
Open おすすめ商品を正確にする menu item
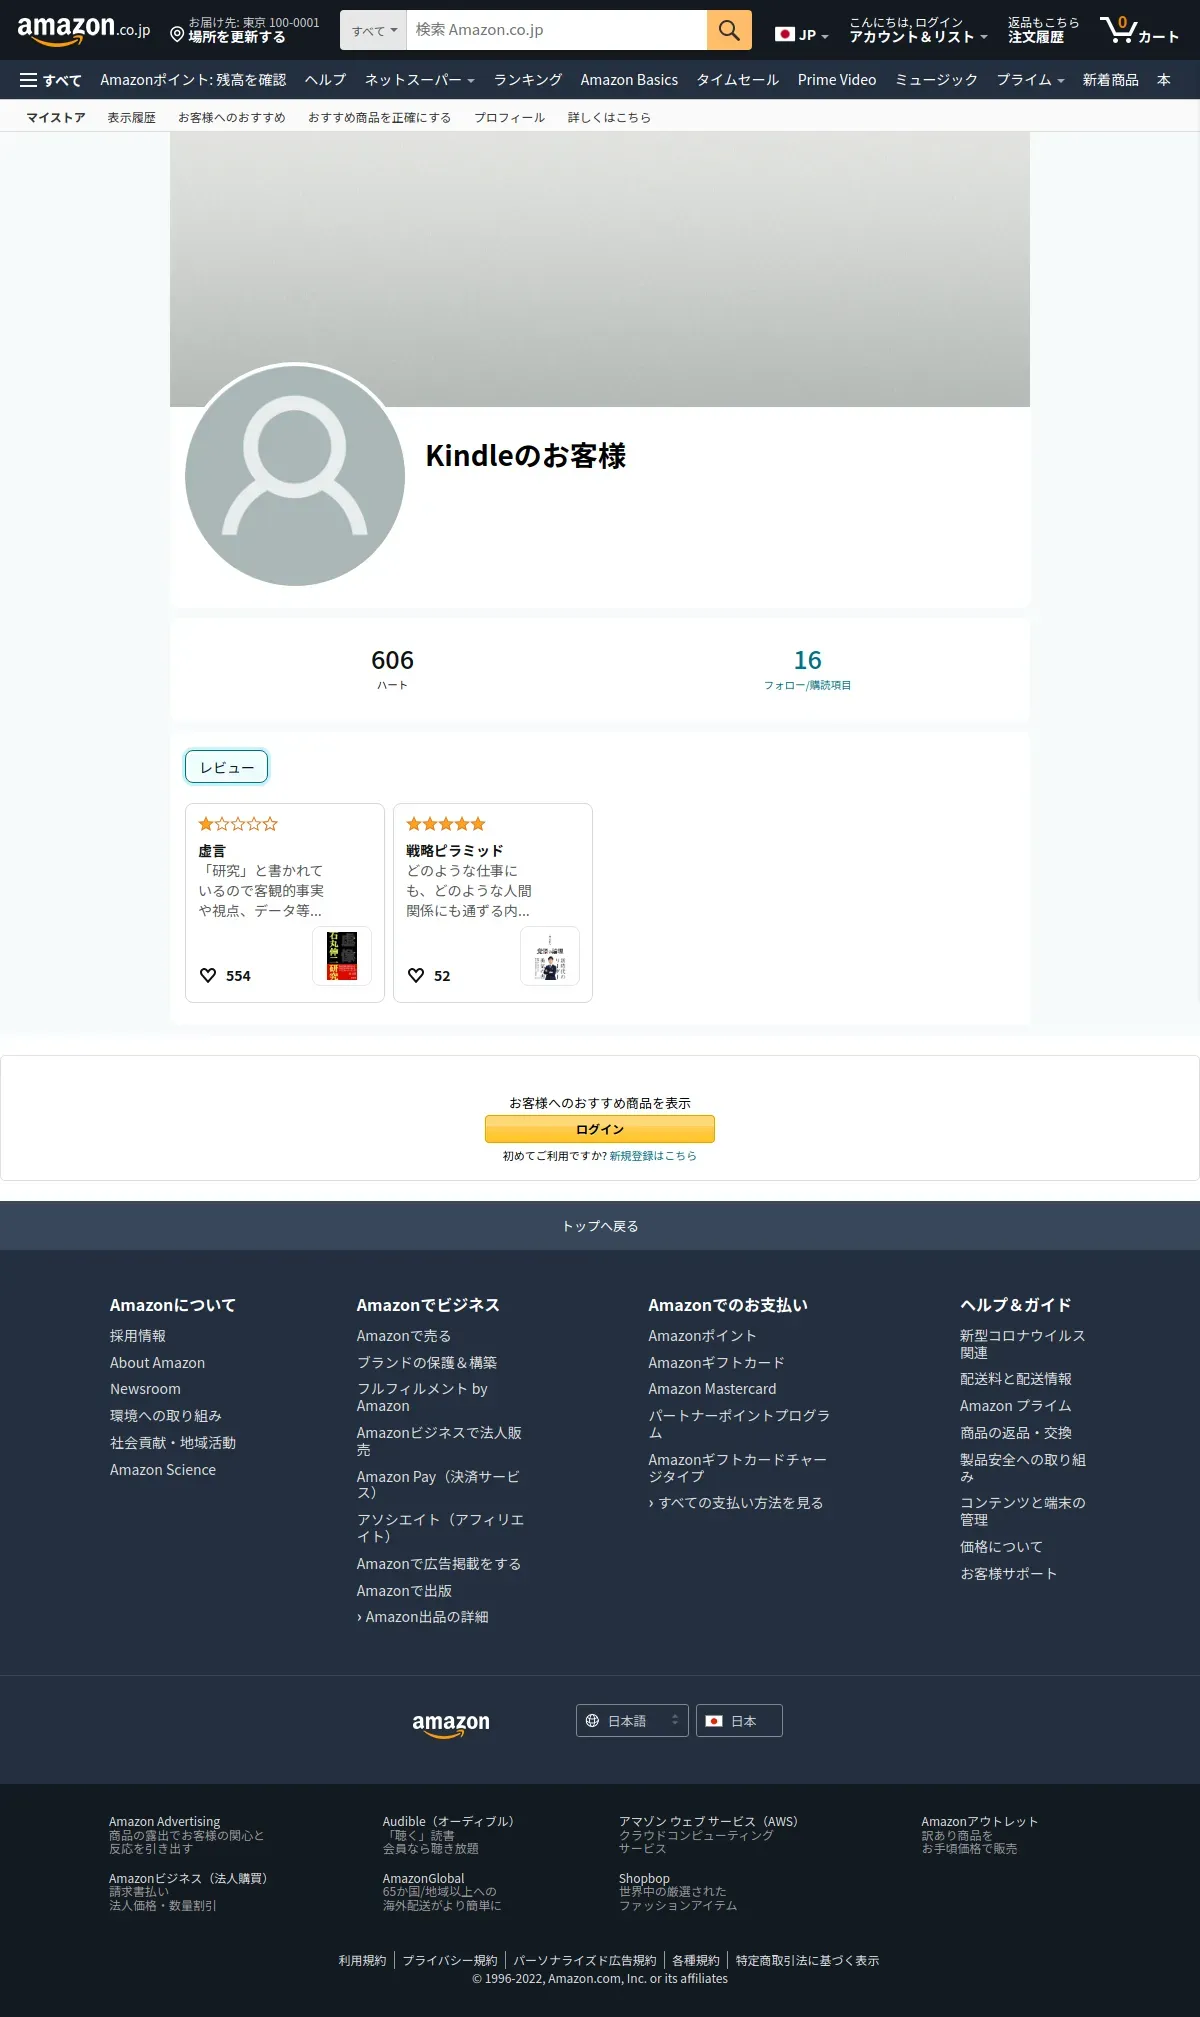[x=379, y=117]
